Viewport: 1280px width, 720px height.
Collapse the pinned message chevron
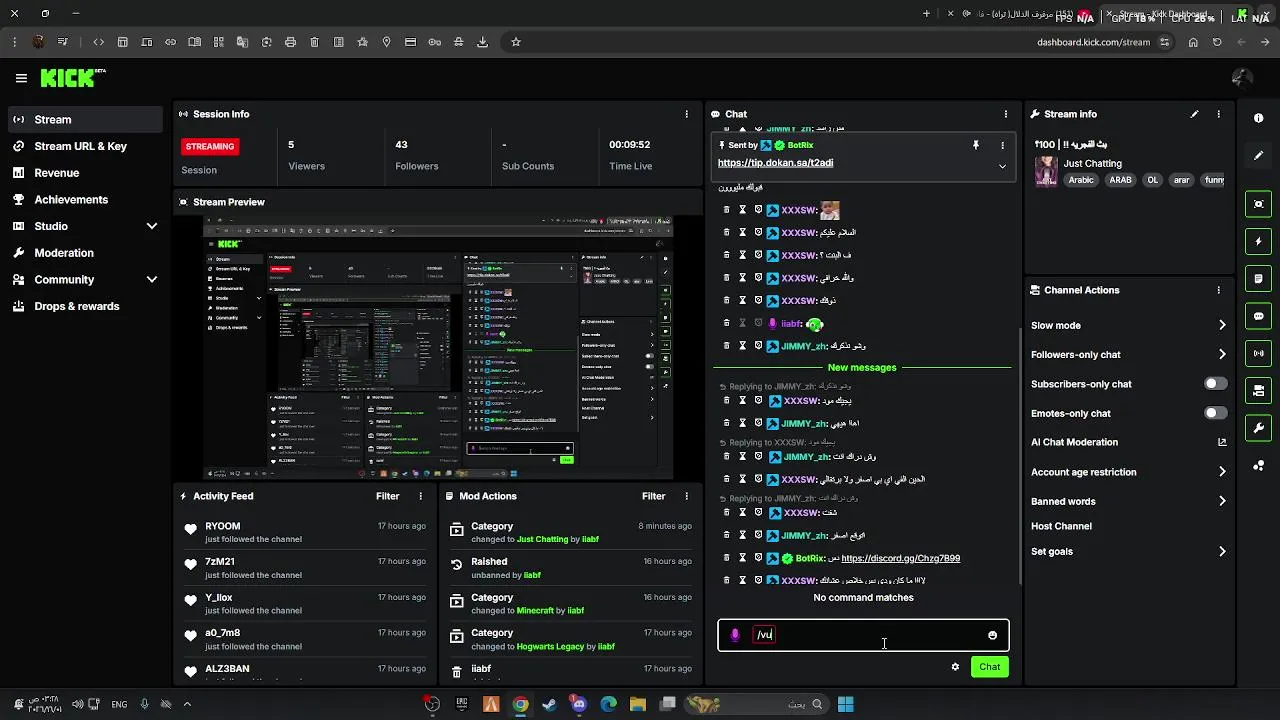click(1002, 166)
